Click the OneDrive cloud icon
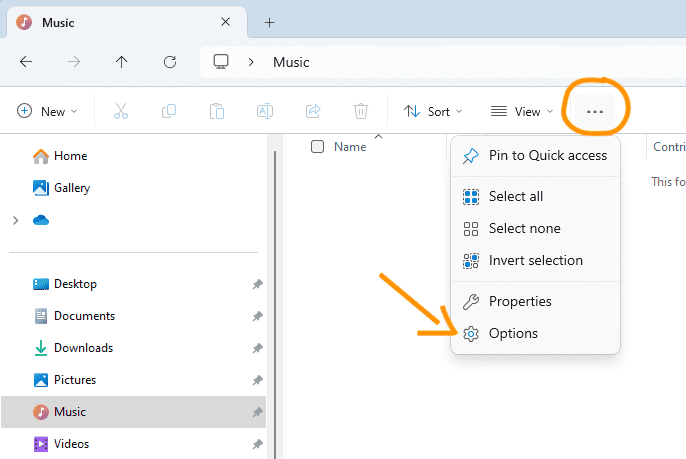The height and width of the screenshot is (459, 686). (41, 220)
